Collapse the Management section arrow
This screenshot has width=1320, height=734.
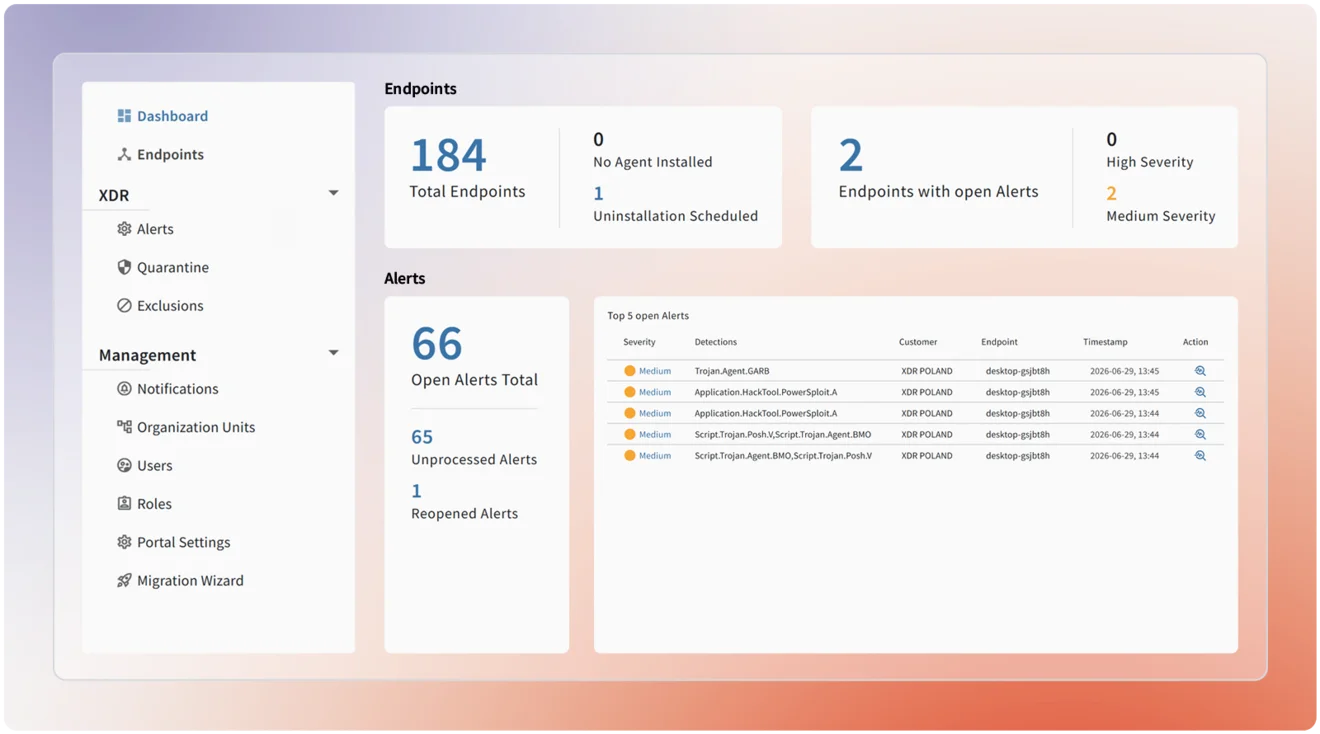[x=333, y=353]
